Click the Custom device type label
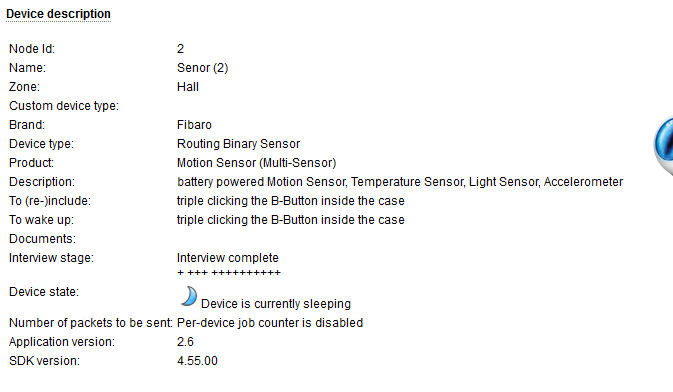The width and height of the screenshot is (673, 392). click(64, 106)
